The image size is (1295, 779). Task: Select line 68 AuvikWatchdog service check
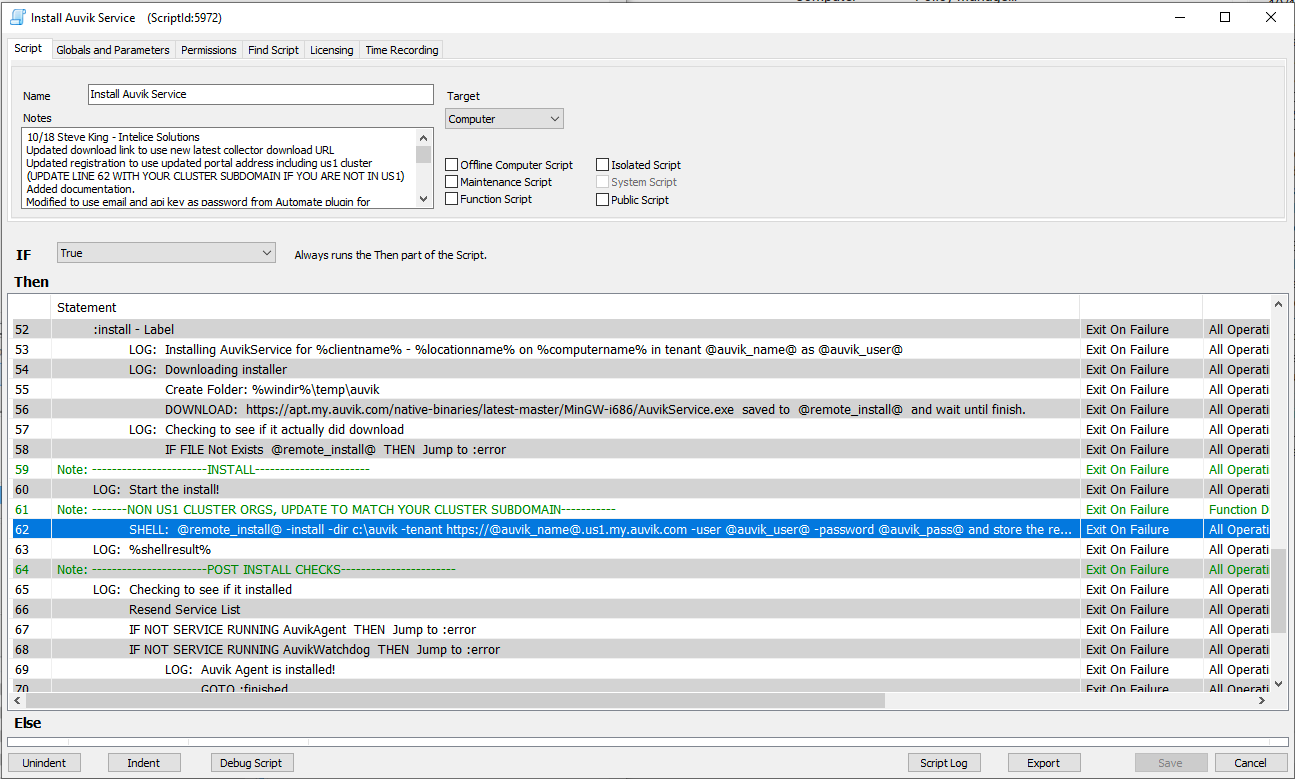[x=640, y=649]
